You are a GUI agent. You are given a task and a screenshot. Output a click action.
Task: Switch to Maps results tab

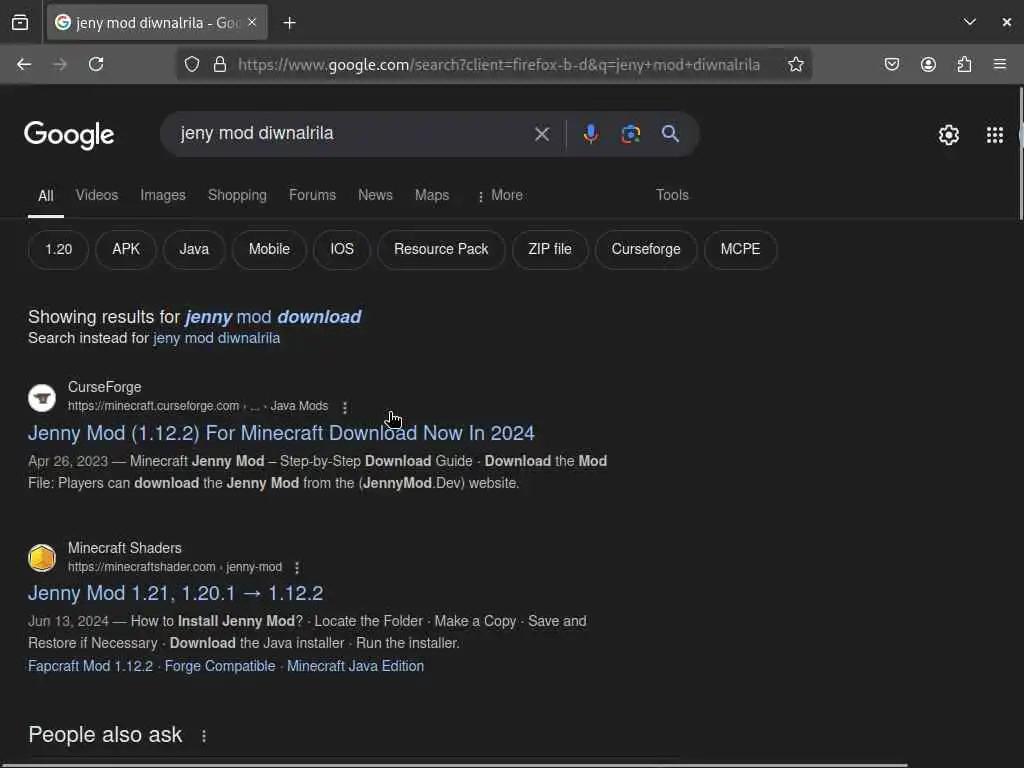click(x=432, y=195)
